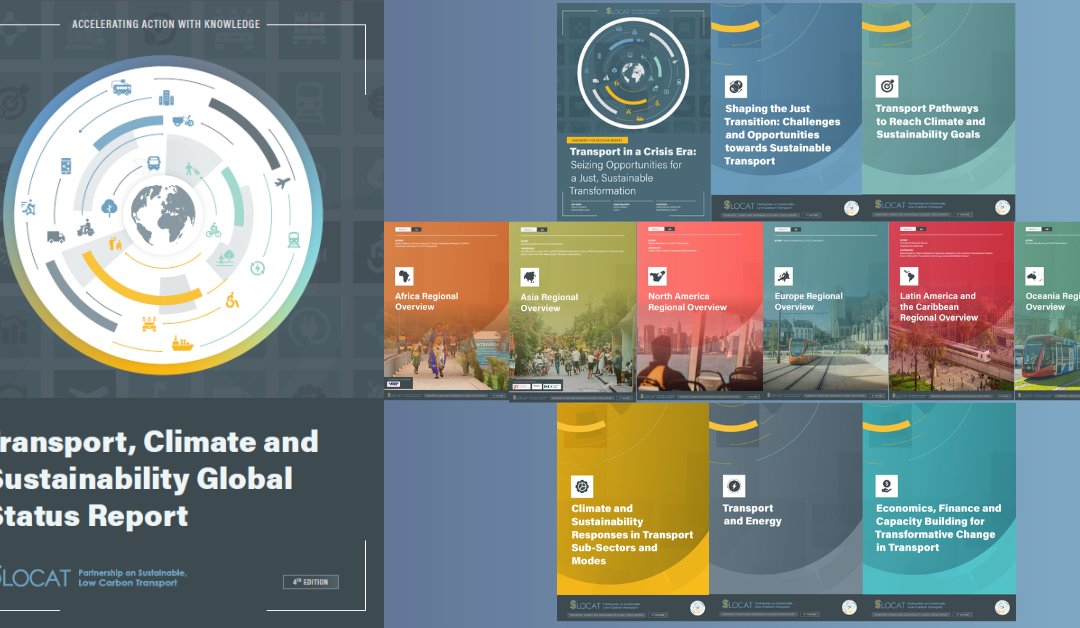Click the lightning bolt icon above Transport and Energy
1080x628 pixels.
click(734, 486)
